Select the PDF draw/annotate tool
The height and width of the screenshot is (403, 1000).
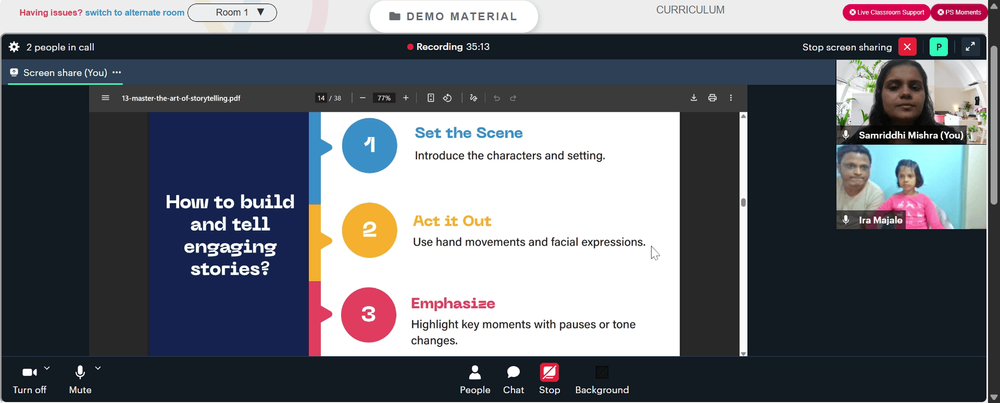(x=473, y=98)
